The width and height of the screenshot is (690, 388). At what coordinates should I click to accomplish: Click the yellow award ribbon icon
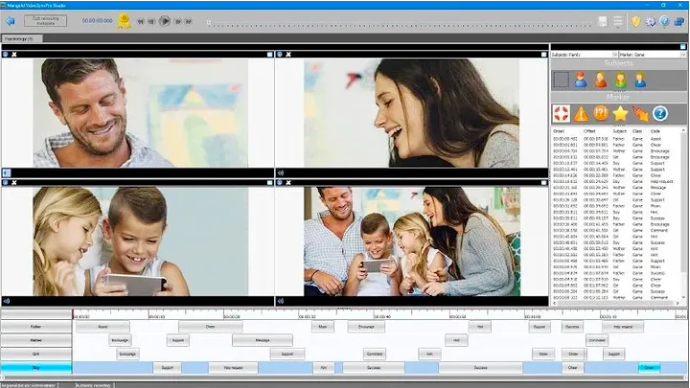[124, 21]
